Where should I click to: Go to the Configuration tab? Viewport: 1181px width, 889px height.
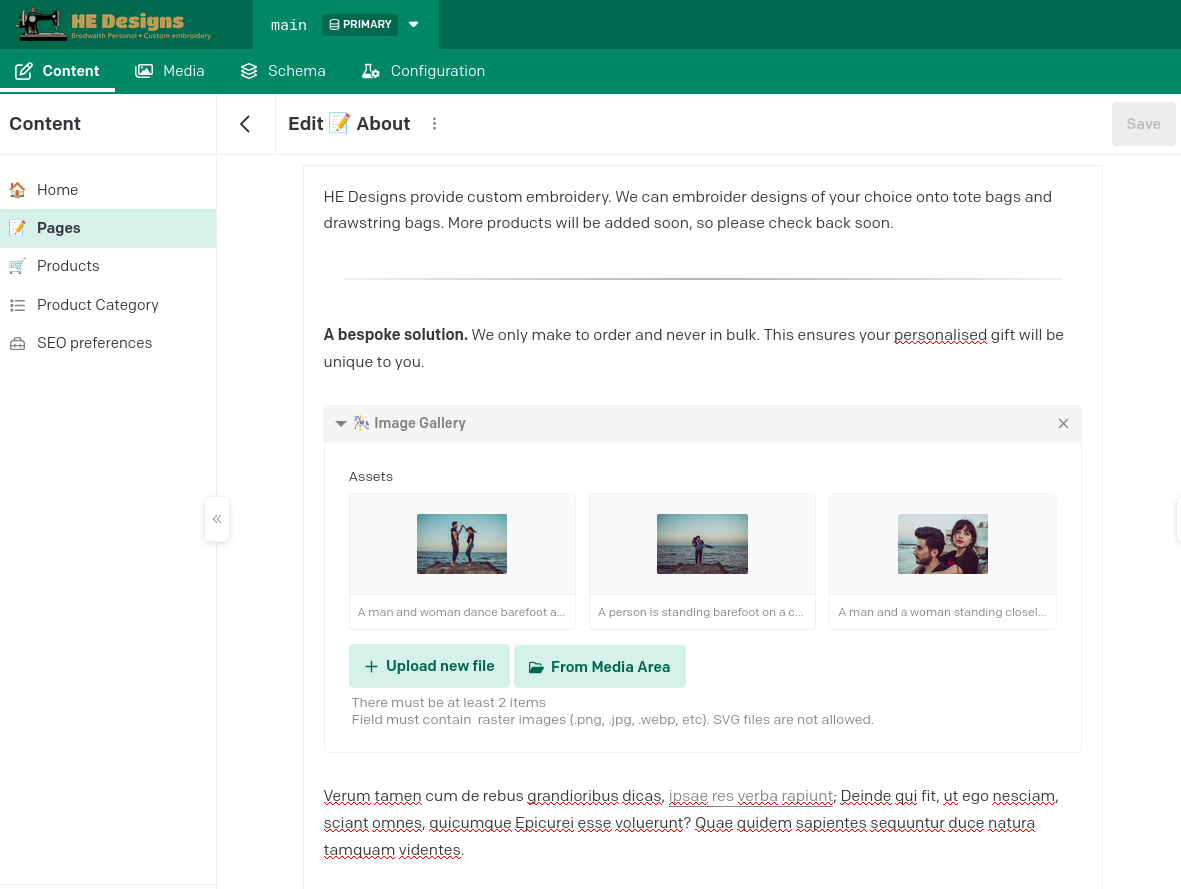click(423, 71)
